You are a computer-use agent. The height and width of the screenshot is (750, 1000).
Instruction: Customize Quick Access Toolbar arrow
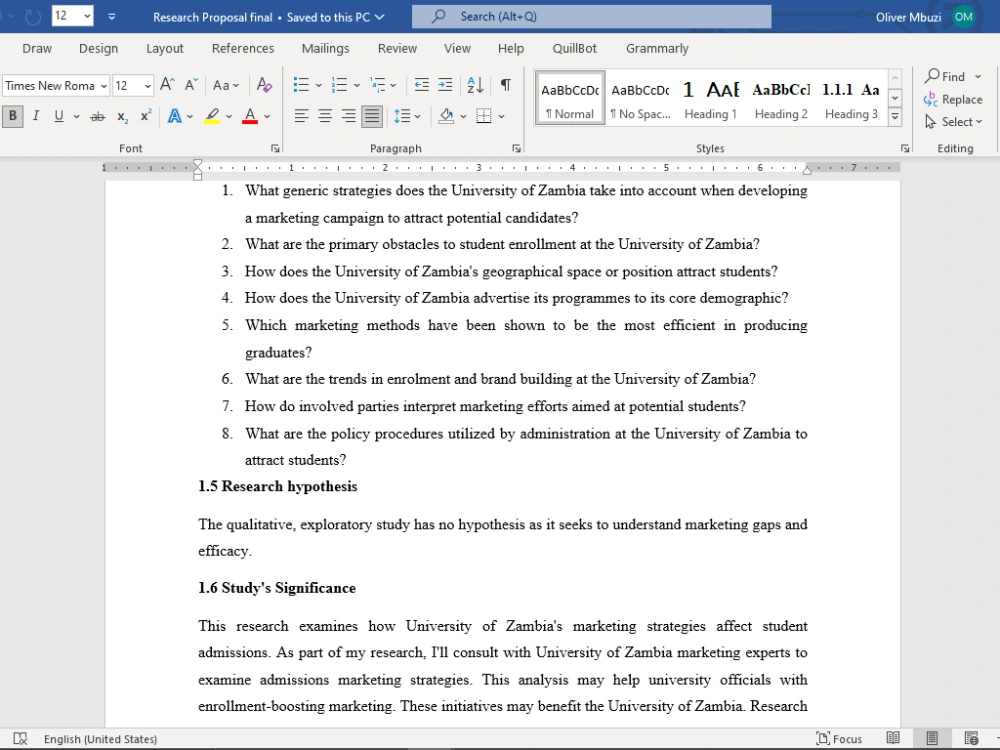(112, 17)
